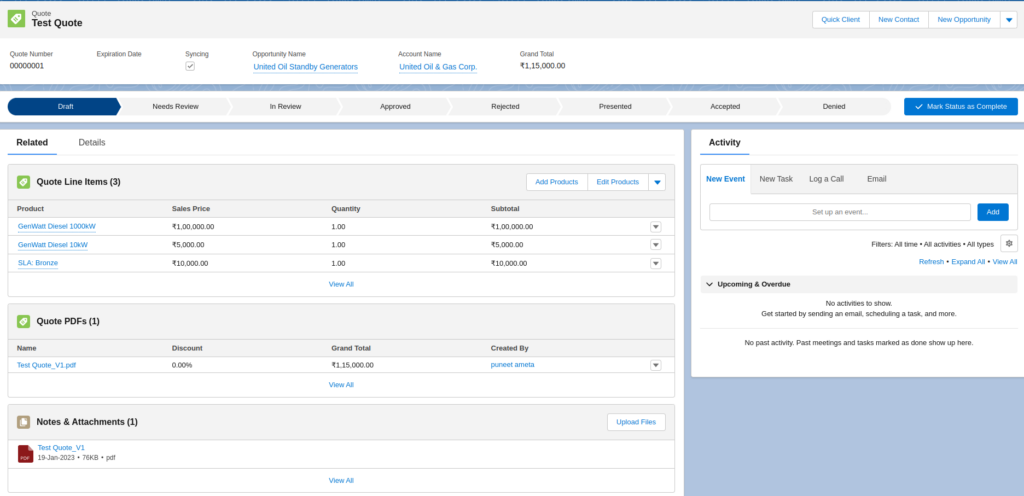Click Mark Status as Complete button
Viewport: 1024px width, 496px height.
click(x=960, y=106)
